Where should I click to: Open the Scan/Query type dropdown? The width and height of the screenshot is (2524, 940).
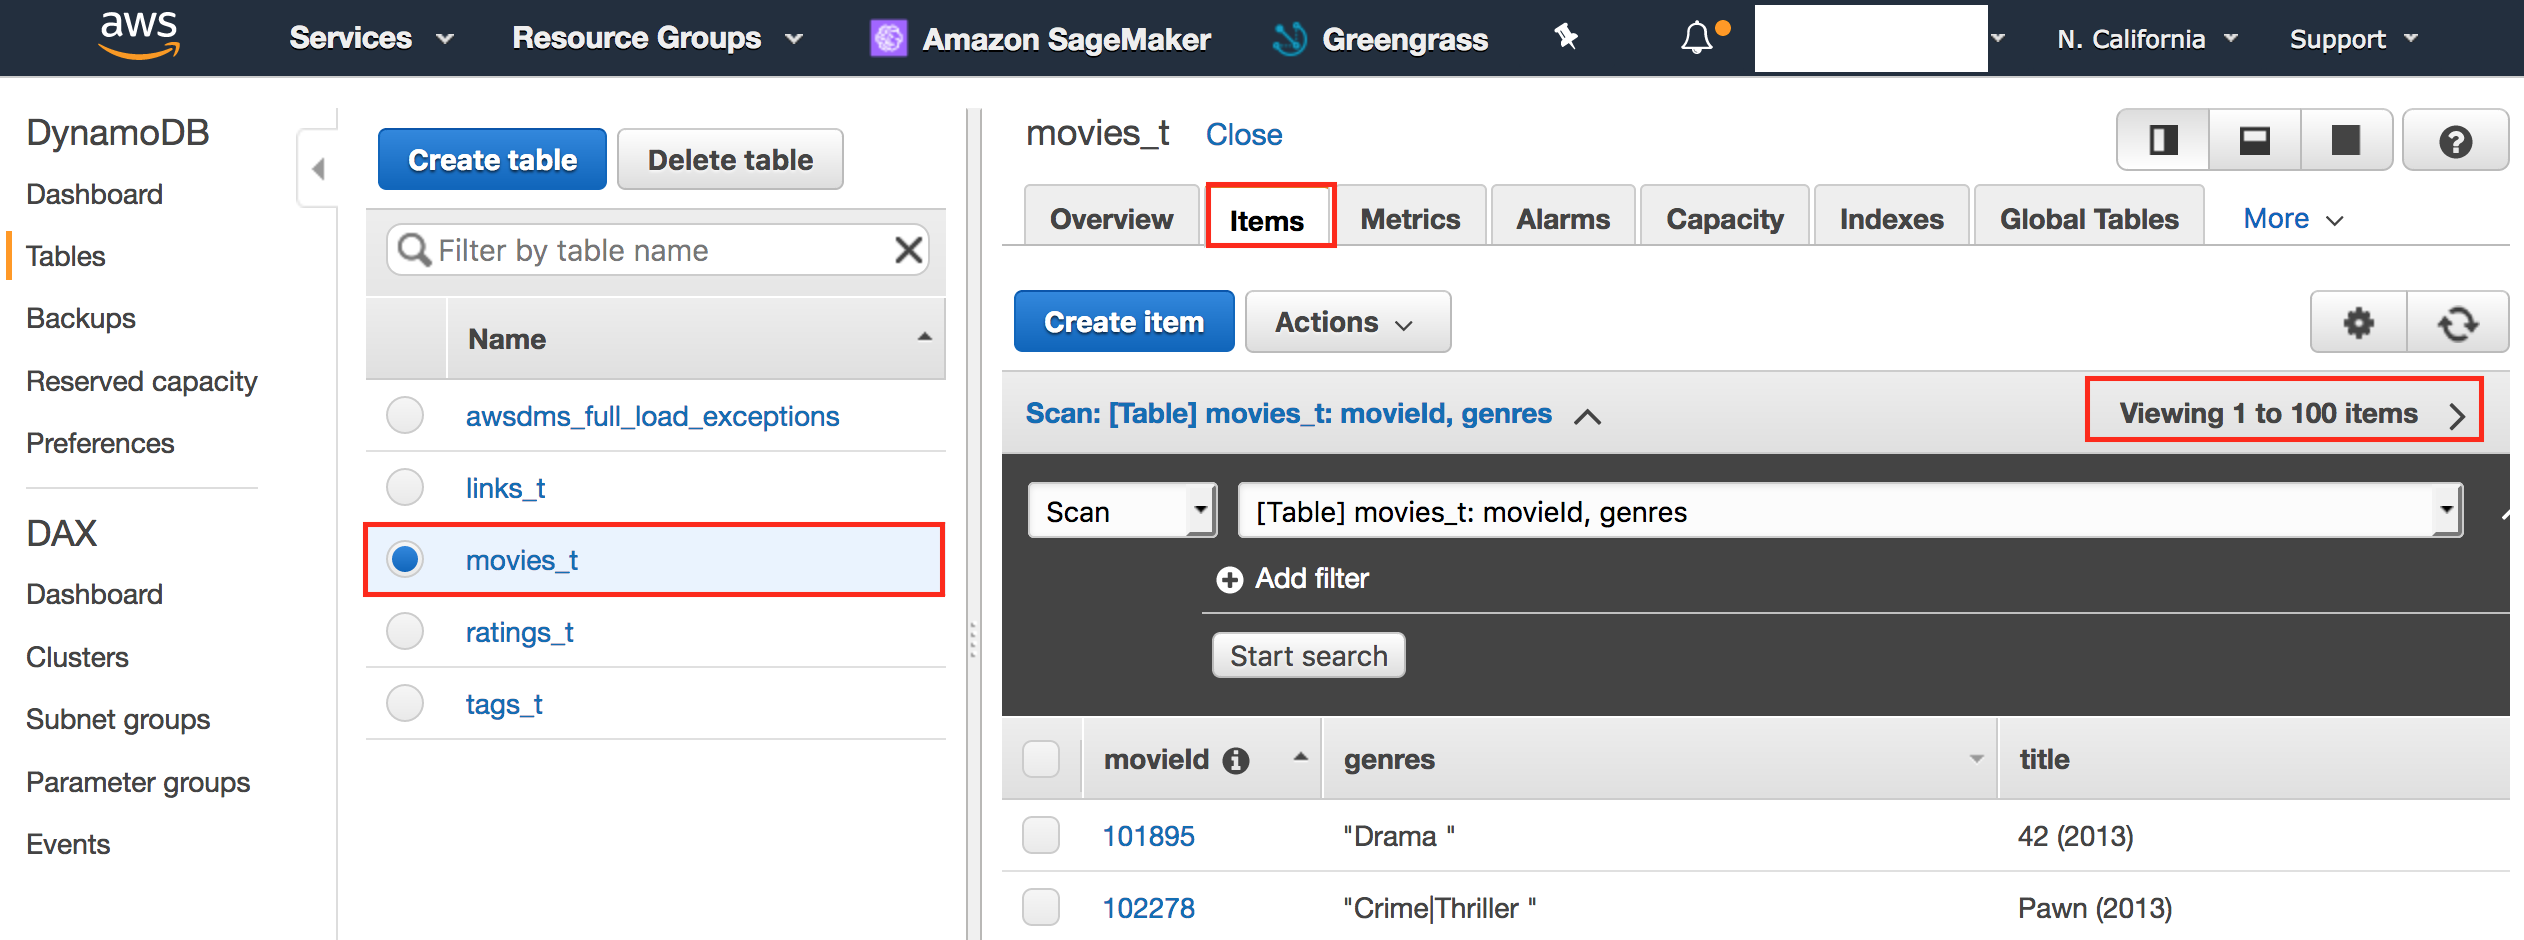click(1122, 511)
